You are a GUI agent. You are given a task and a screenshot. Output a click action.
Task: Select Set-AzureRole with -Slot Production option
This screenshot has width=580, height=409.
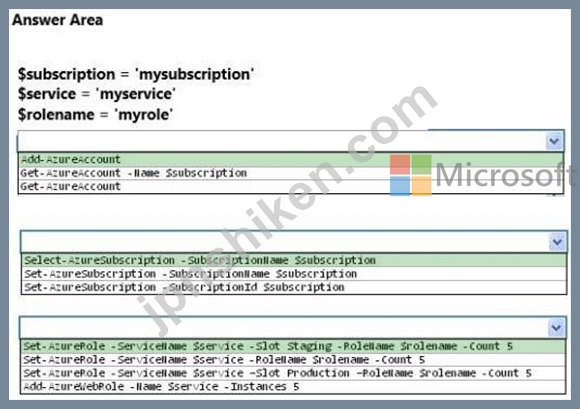(x=293, y=373)
